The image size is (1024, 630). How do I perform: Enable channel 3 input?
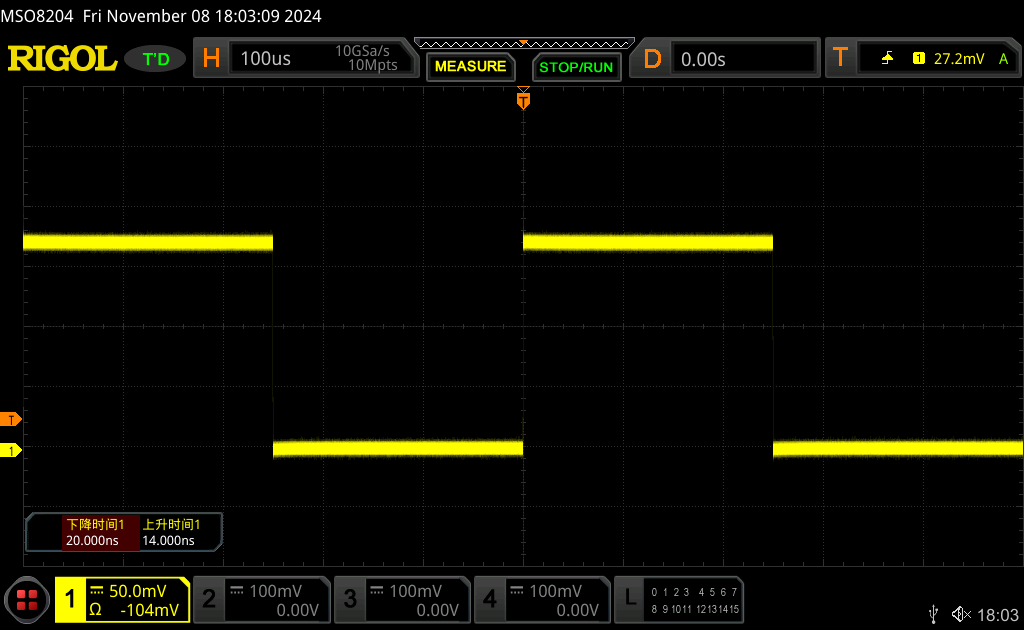pos(400,600)
